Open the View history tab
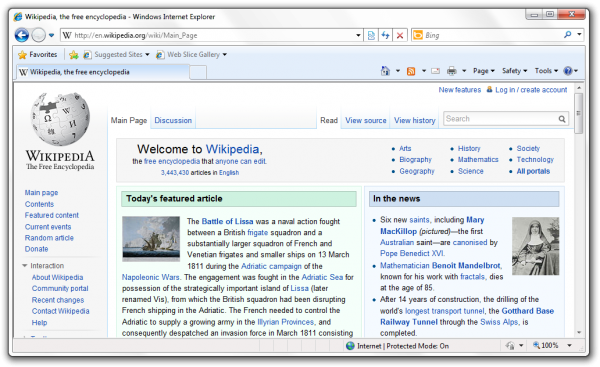This screenshot has height=367, width=600. point(415,121)
